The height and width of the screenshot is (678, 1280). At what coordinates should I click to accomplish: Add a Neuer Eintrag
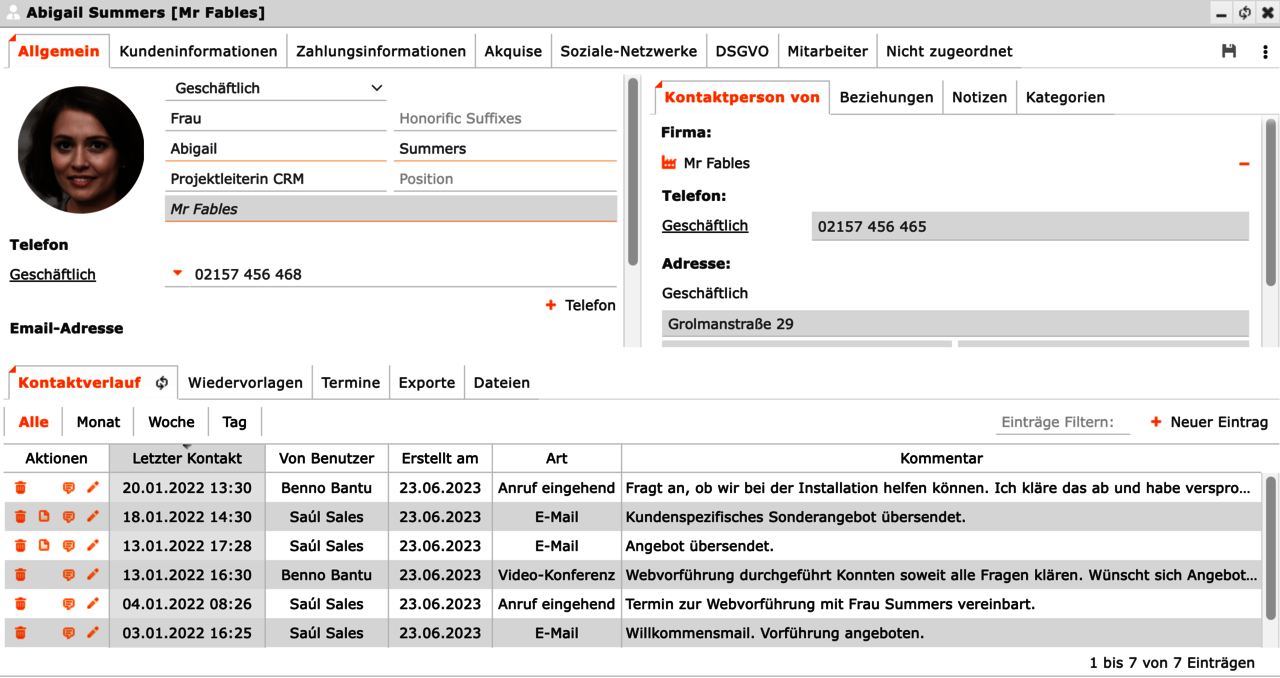click(1208, 422)
